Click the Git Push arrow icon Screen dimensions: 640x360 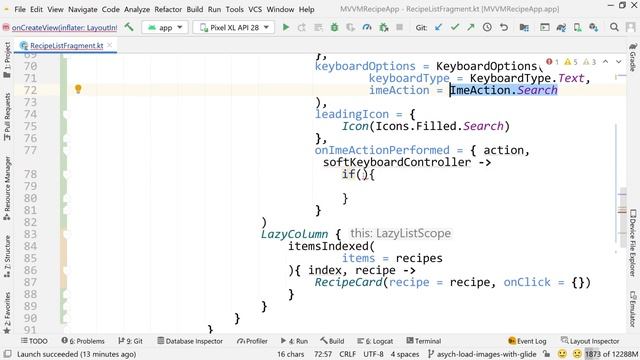pyautogui.click(x=471, y=27)
